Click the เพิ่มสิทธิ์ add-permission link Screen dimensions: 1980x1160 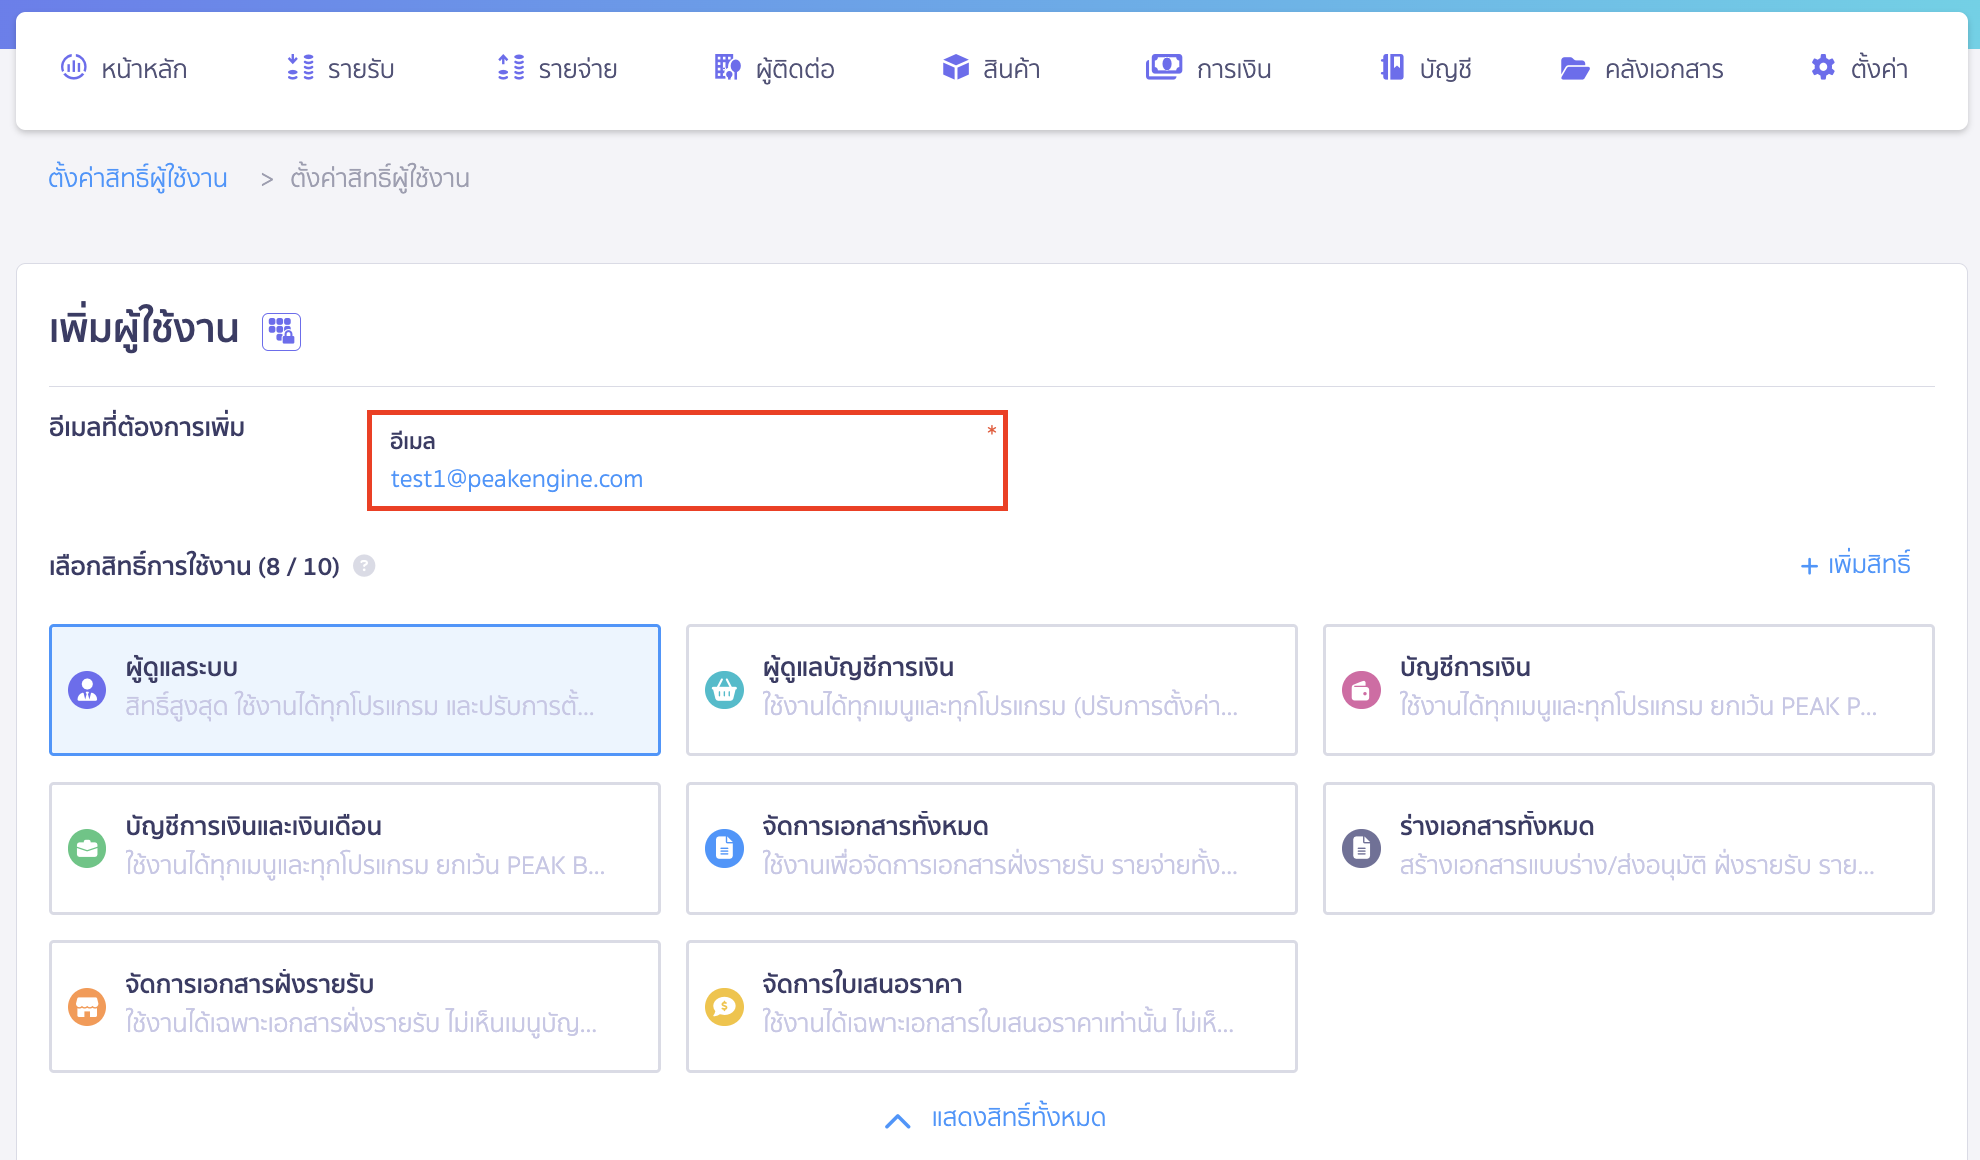coord(1855,566)
